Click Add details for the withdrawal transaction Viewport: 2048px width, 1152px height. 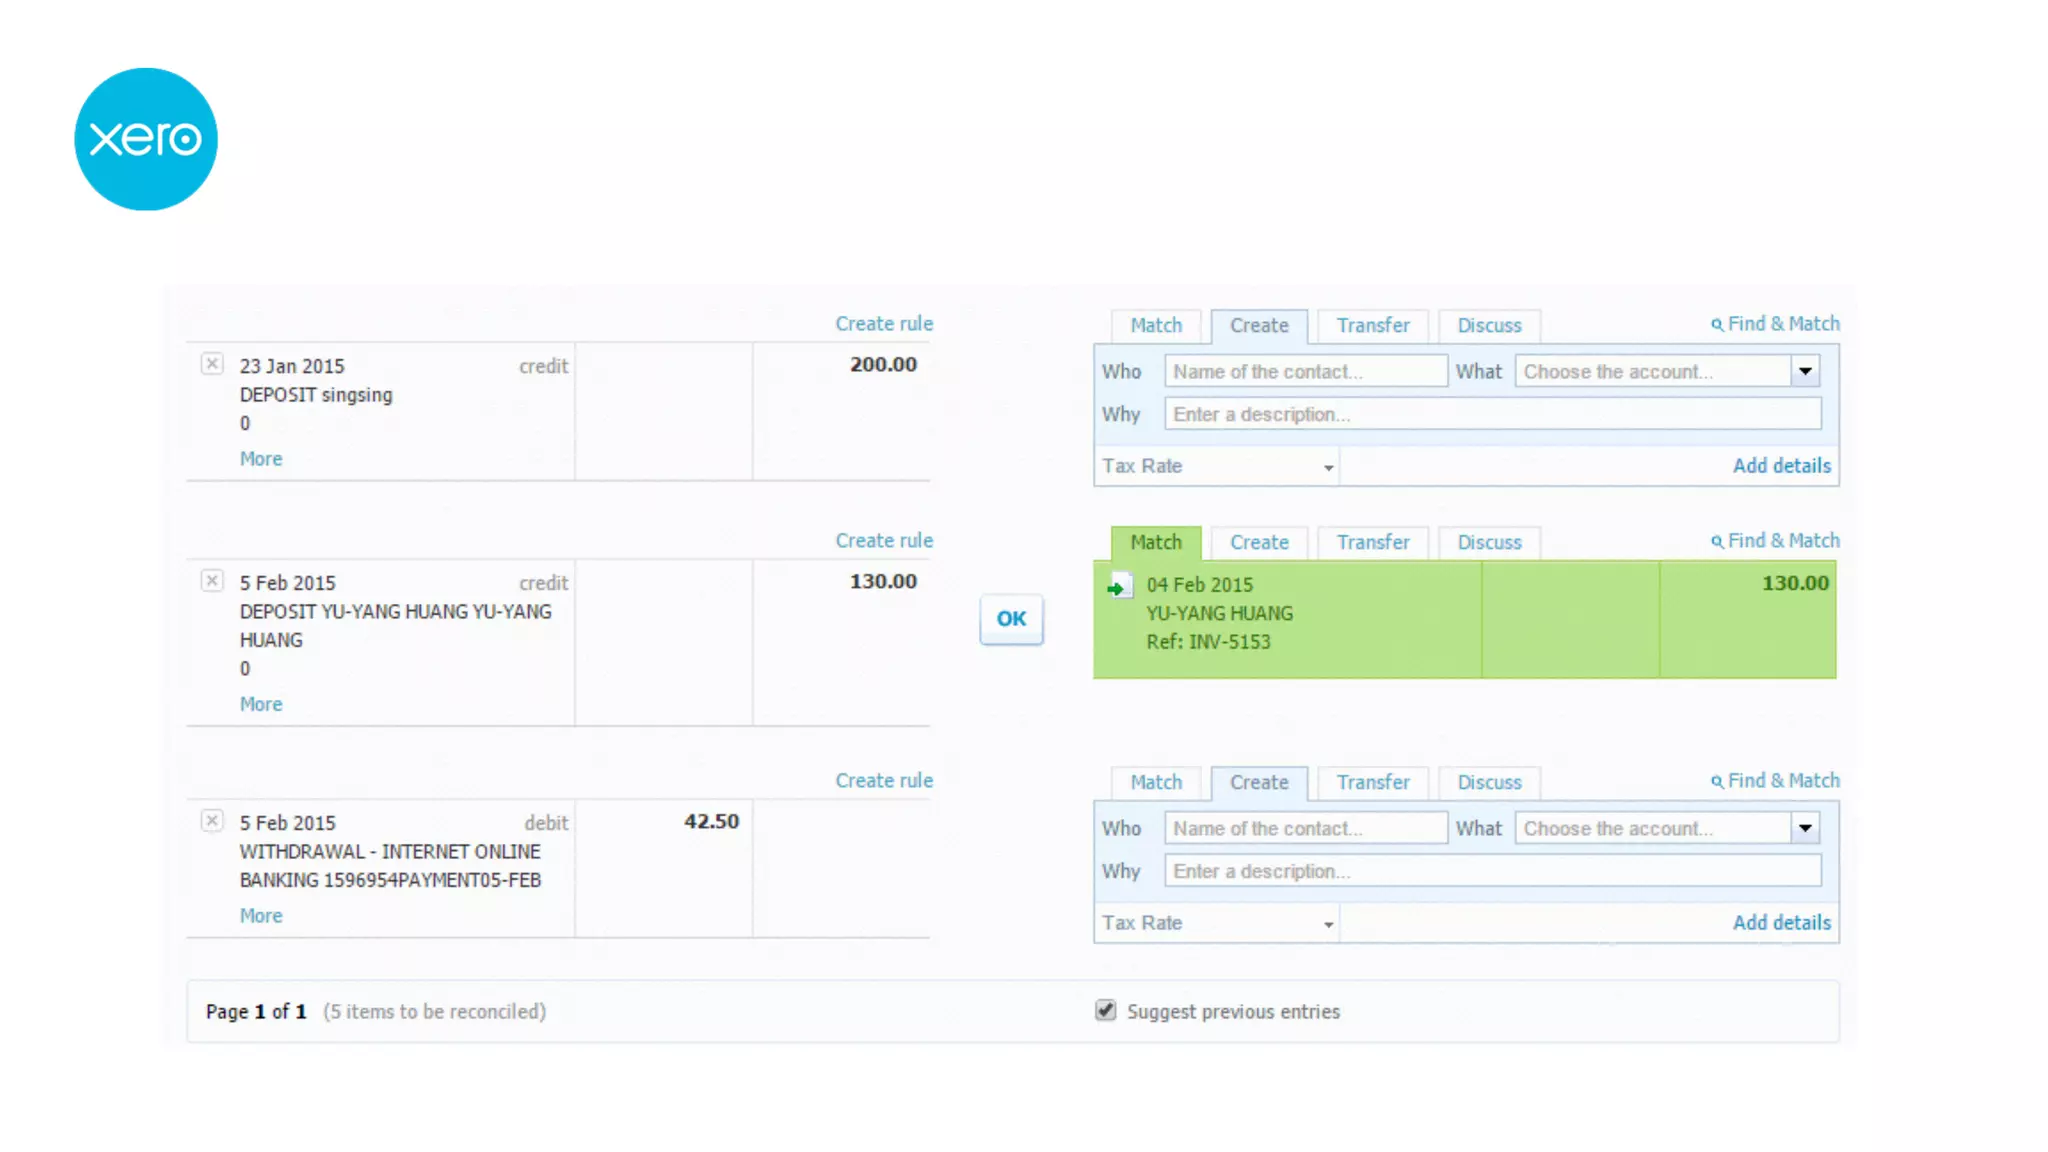coord(1781,923)
